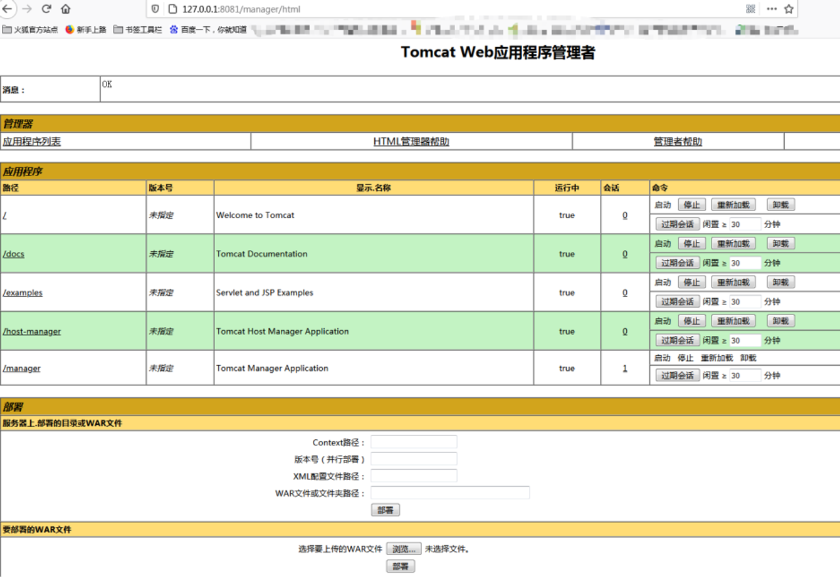Click the address bar URL 127.0.0.1:8081/manager/html
Screen dimensions: 840x578
point(241,9)
